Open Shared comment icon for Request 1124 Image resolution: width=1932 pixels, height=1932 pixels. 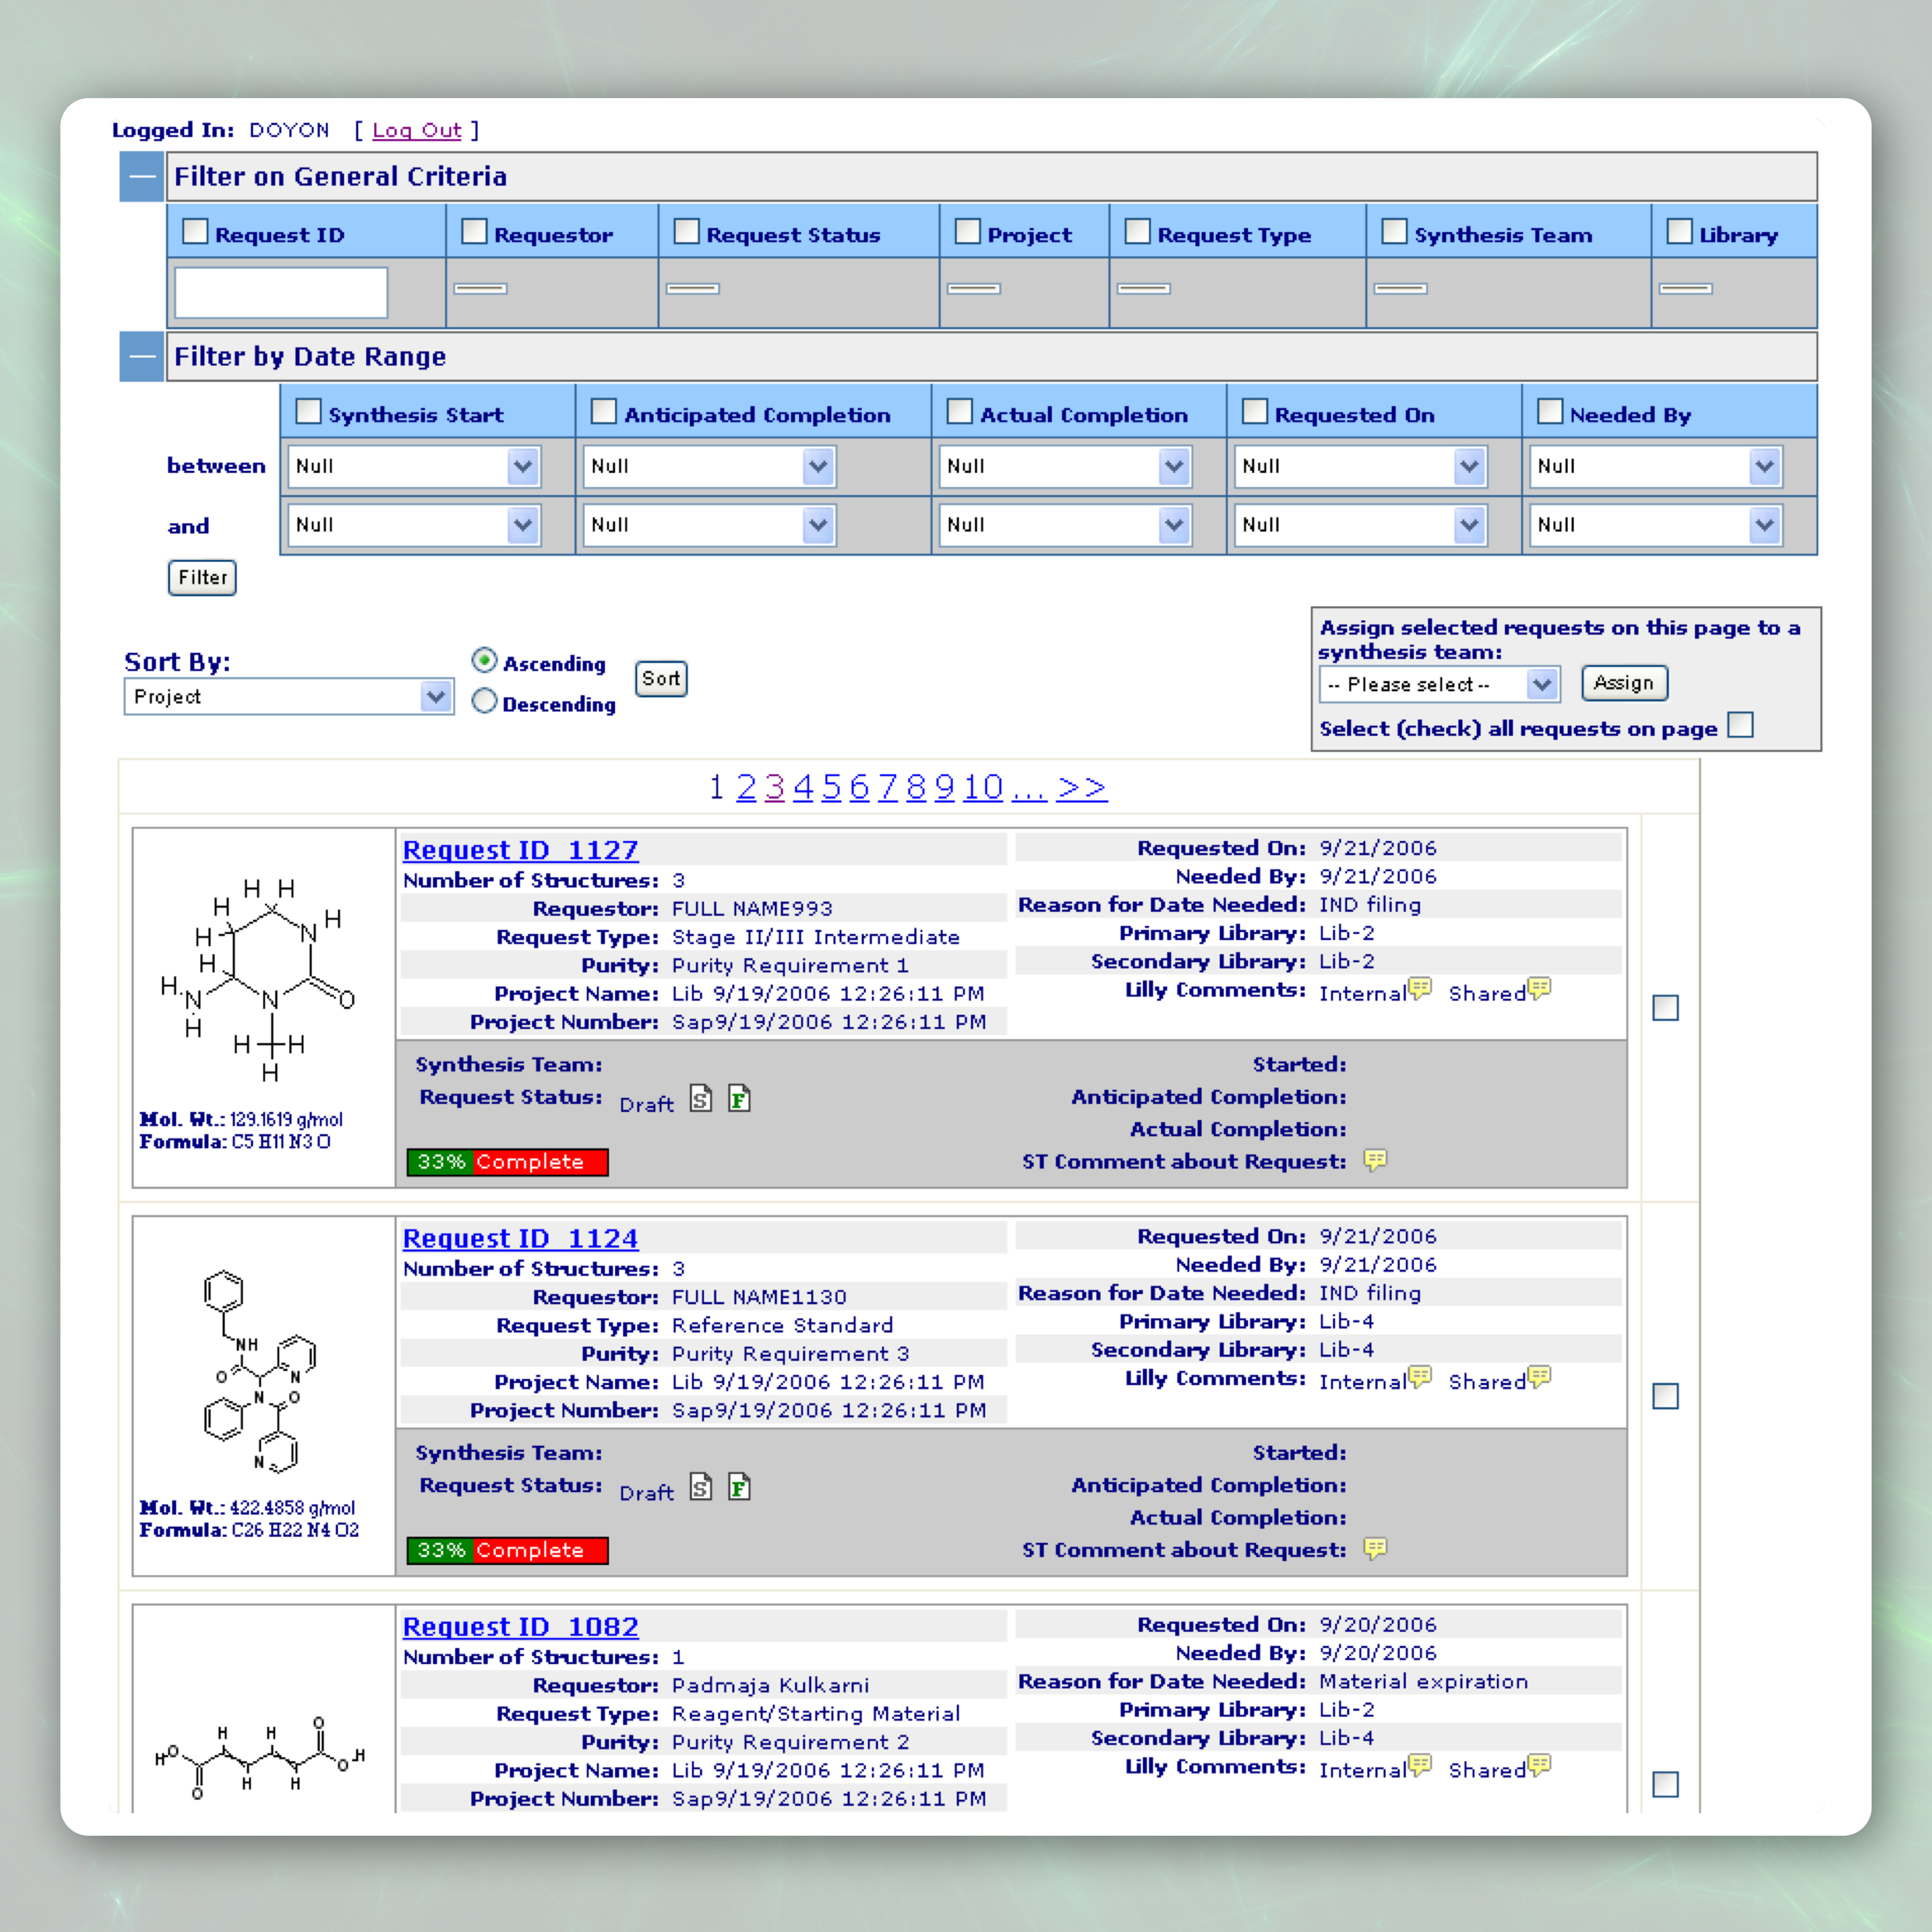[1539, 1377]
